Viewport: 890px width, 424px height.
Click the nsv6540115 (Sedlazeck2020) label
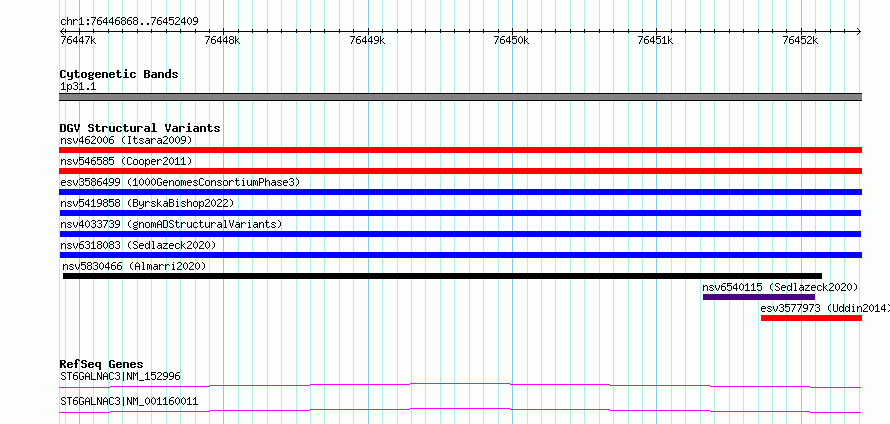(780, 287)
